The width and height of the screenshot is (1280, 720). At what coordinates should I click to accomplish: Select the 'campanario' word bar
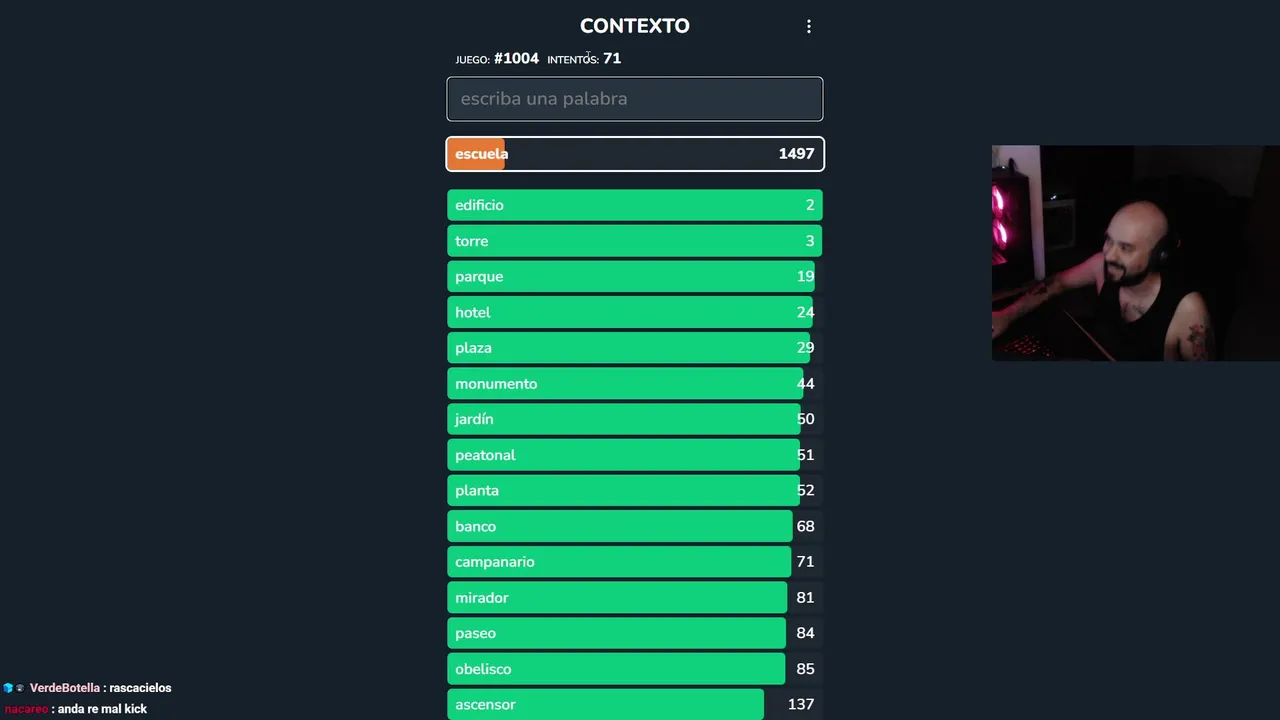pyautogui.click(x=634, y=562)
